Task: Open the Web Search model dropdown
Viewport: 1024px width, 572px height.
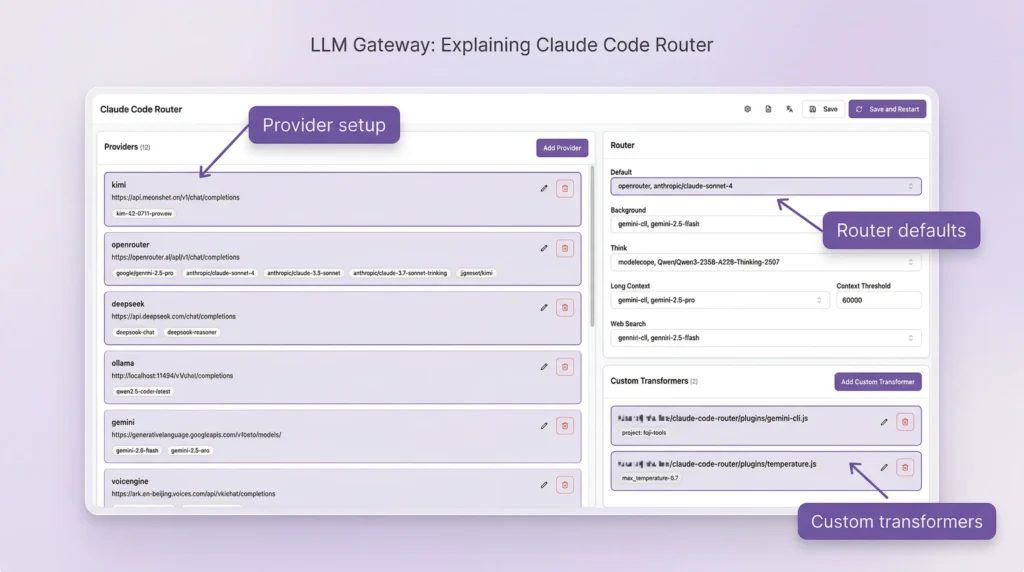Action: coord(765,338)
